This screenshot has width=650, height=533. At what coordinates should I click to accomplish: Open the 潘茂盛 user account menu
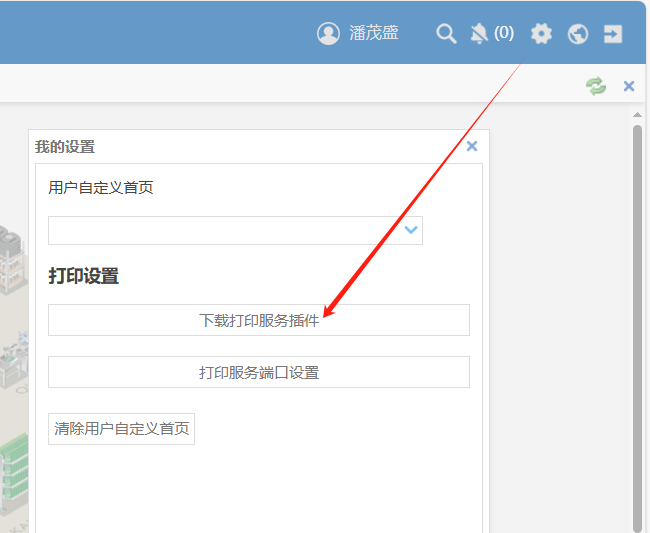click(x=374, y=33)
